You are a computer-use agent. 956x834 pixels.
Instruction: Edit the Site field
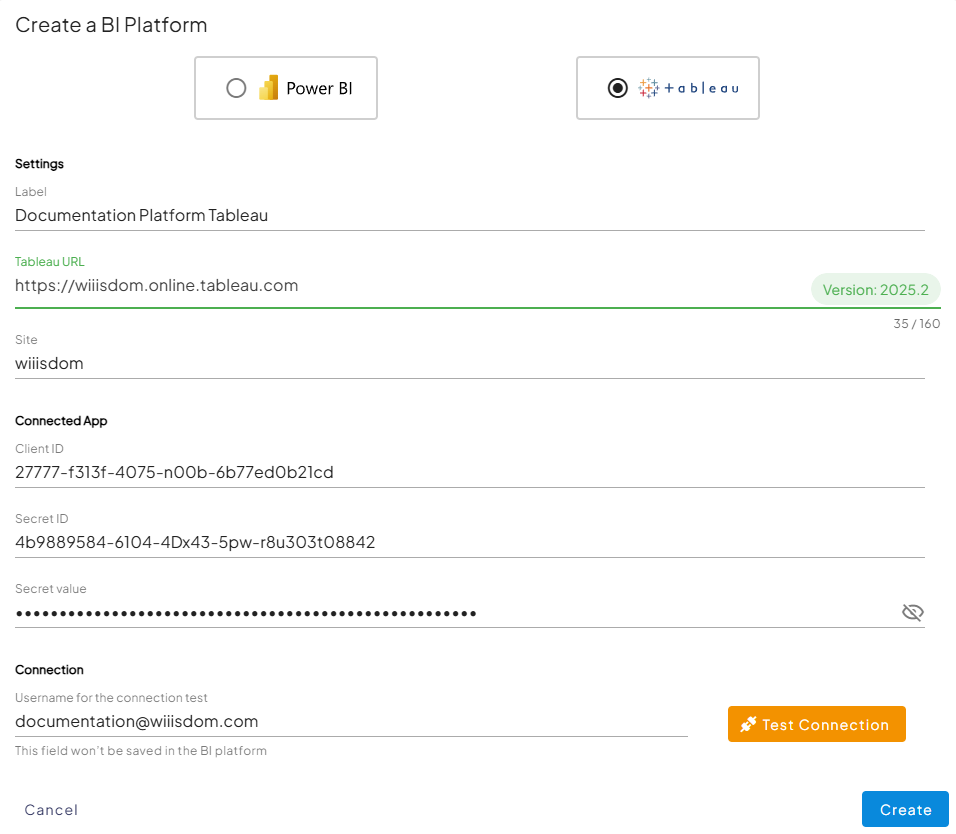(469, 364)
